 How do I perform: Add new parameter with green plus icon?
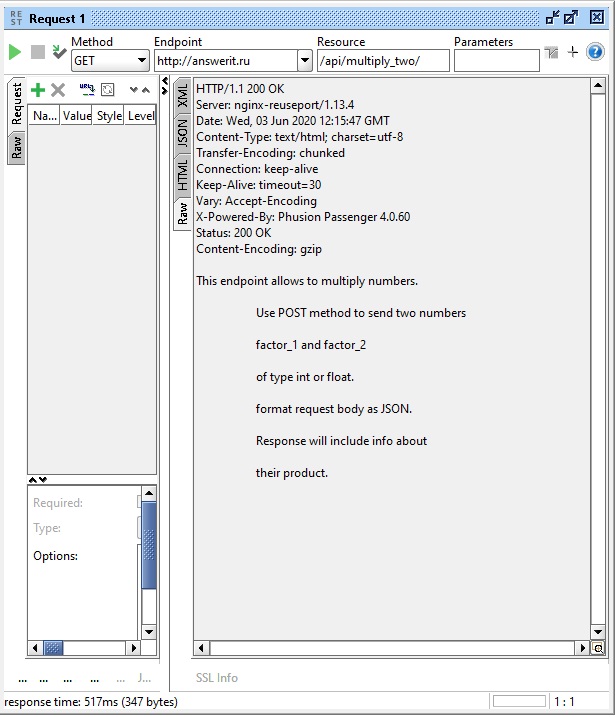point(38,90)
